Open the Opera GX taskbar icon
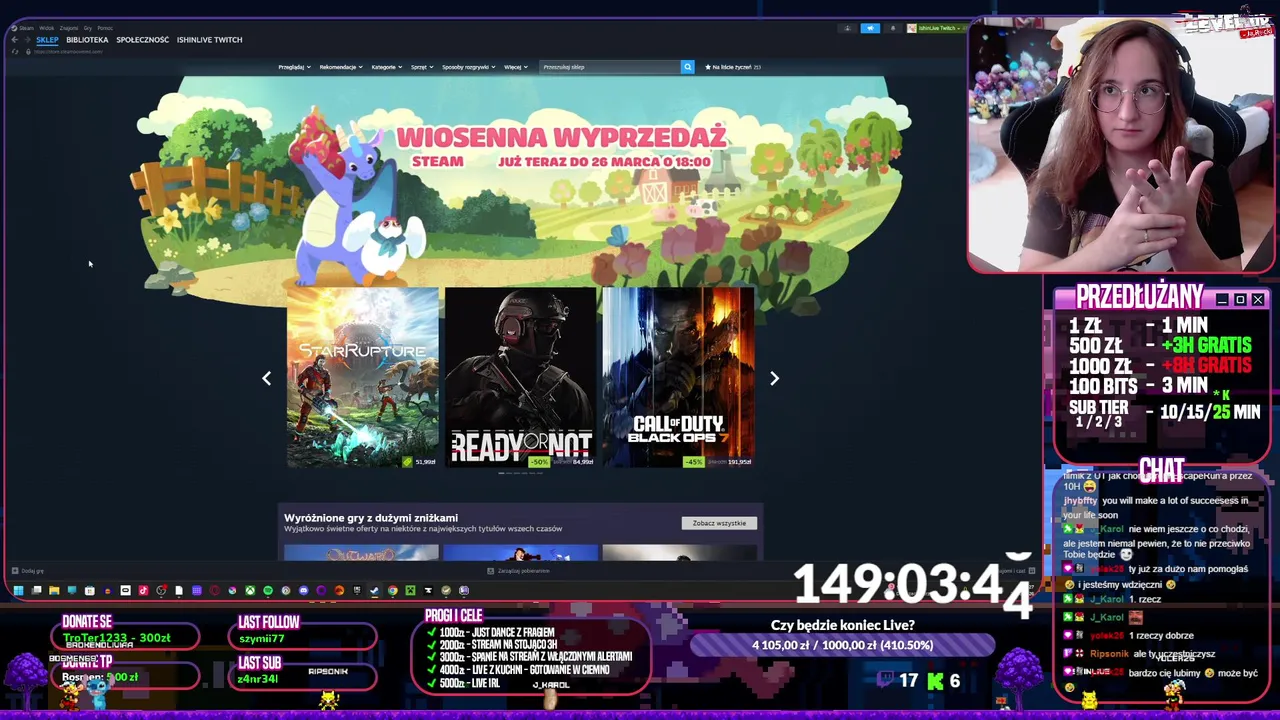Screen dimensions: 1280x720 [x=214, y=590]
